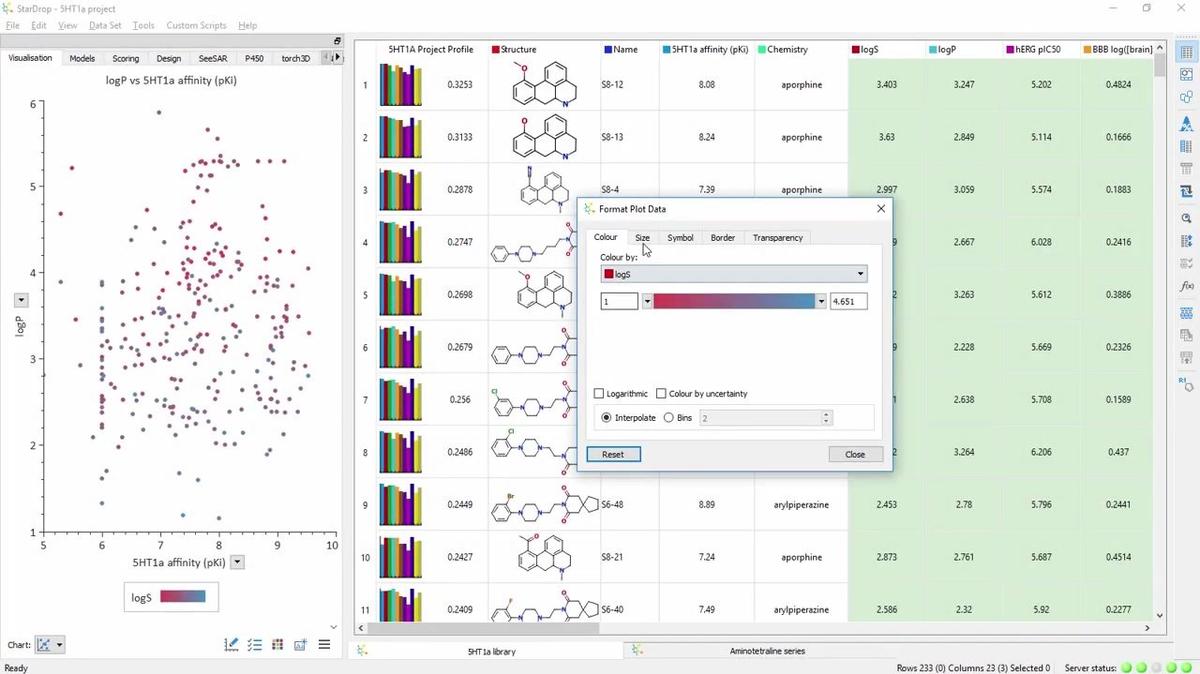This screenshot has height=674, width=1200.
Task: Enable the Logarithmic checkbox
Action: pos(599,393)
